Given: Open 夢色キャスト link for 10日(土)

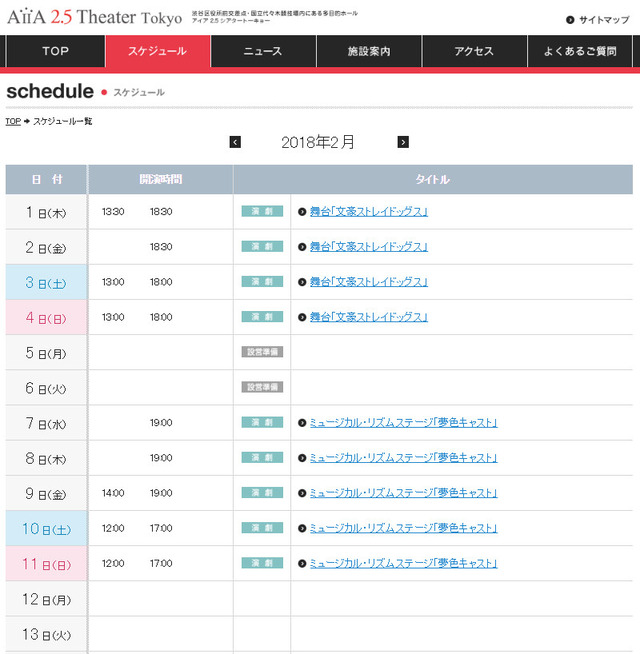Looking at the screenshot, I should pos(403,528).
